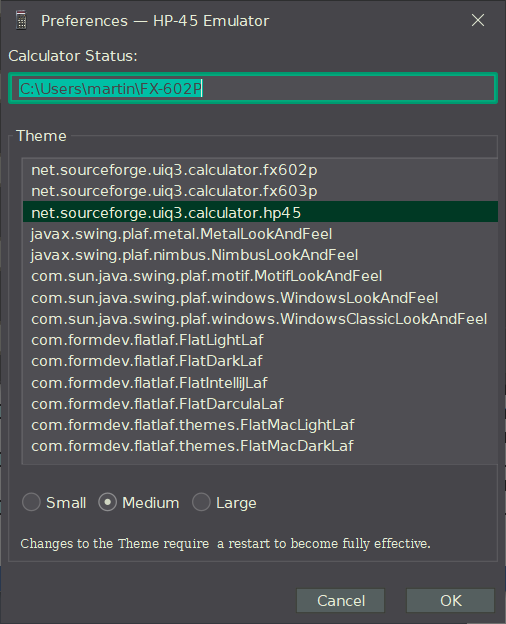
Task: Select the WindowsLookAndFeel theme
Action: tap(260, 298)
